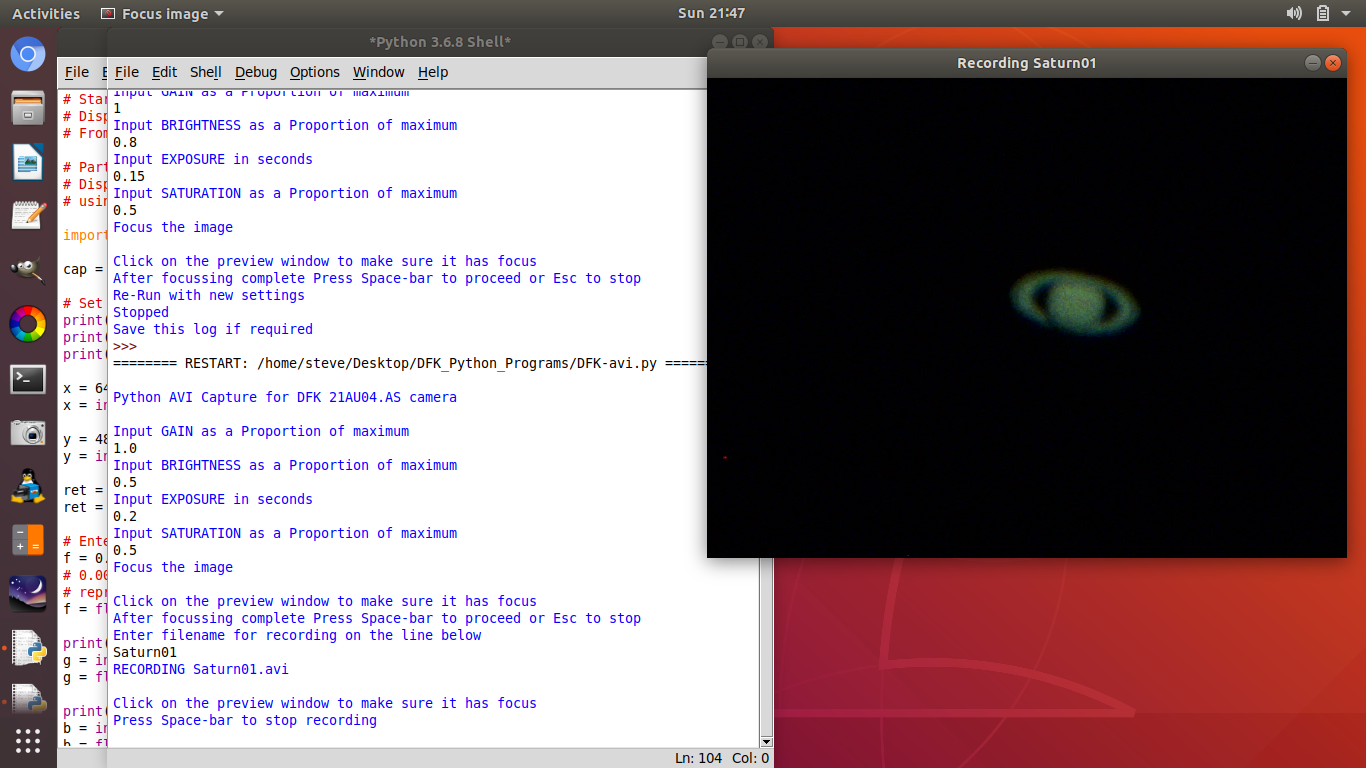
Task: Click the entered filename 'Saturn01' line
Action: (x=145, y=652)
